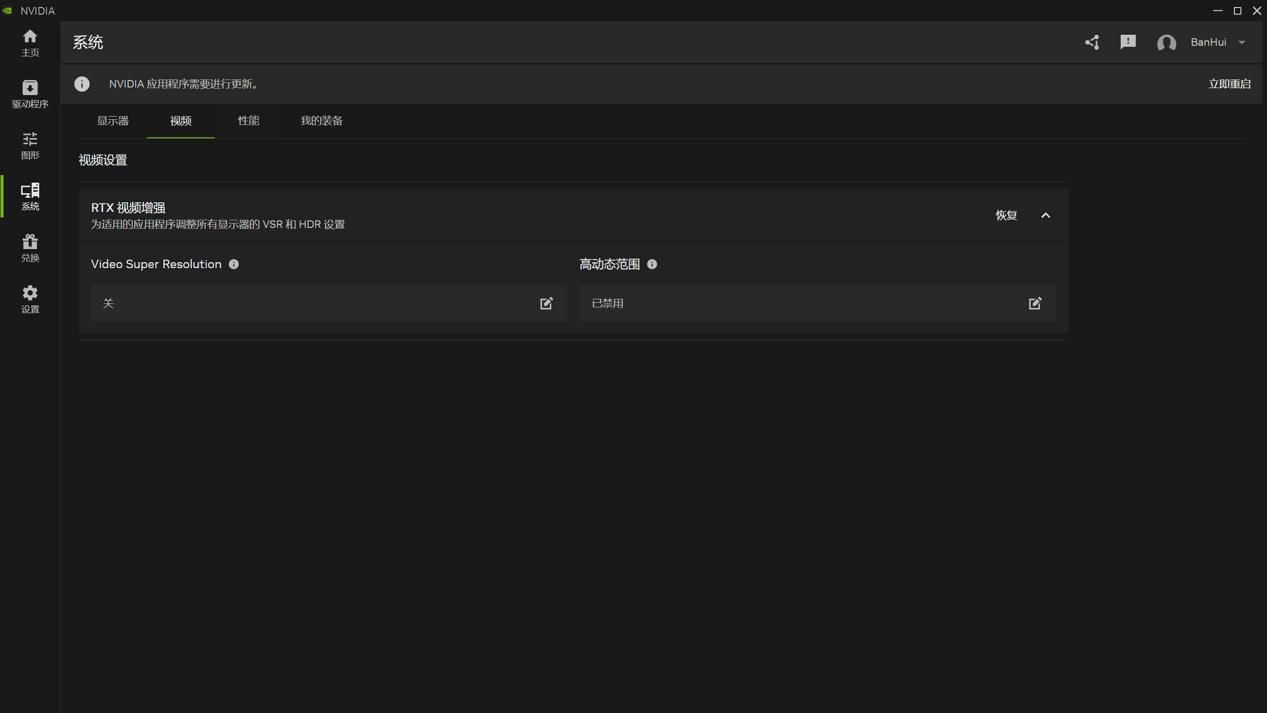Show 高动态范围 info tooltip icon
The image size is (1267, 713).
coord(652,265)
